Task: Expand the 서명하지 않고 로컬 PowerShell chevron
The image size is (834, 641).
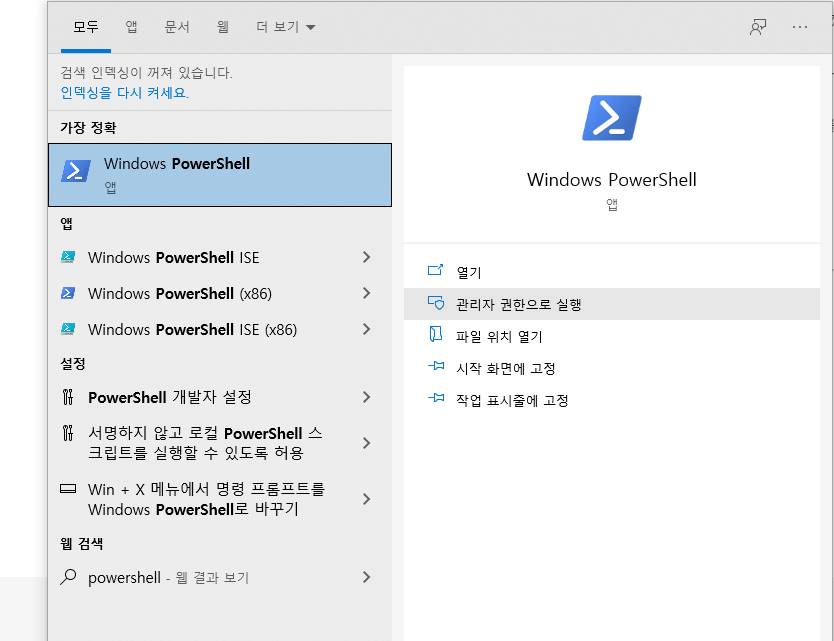Action: click(366, 443)
